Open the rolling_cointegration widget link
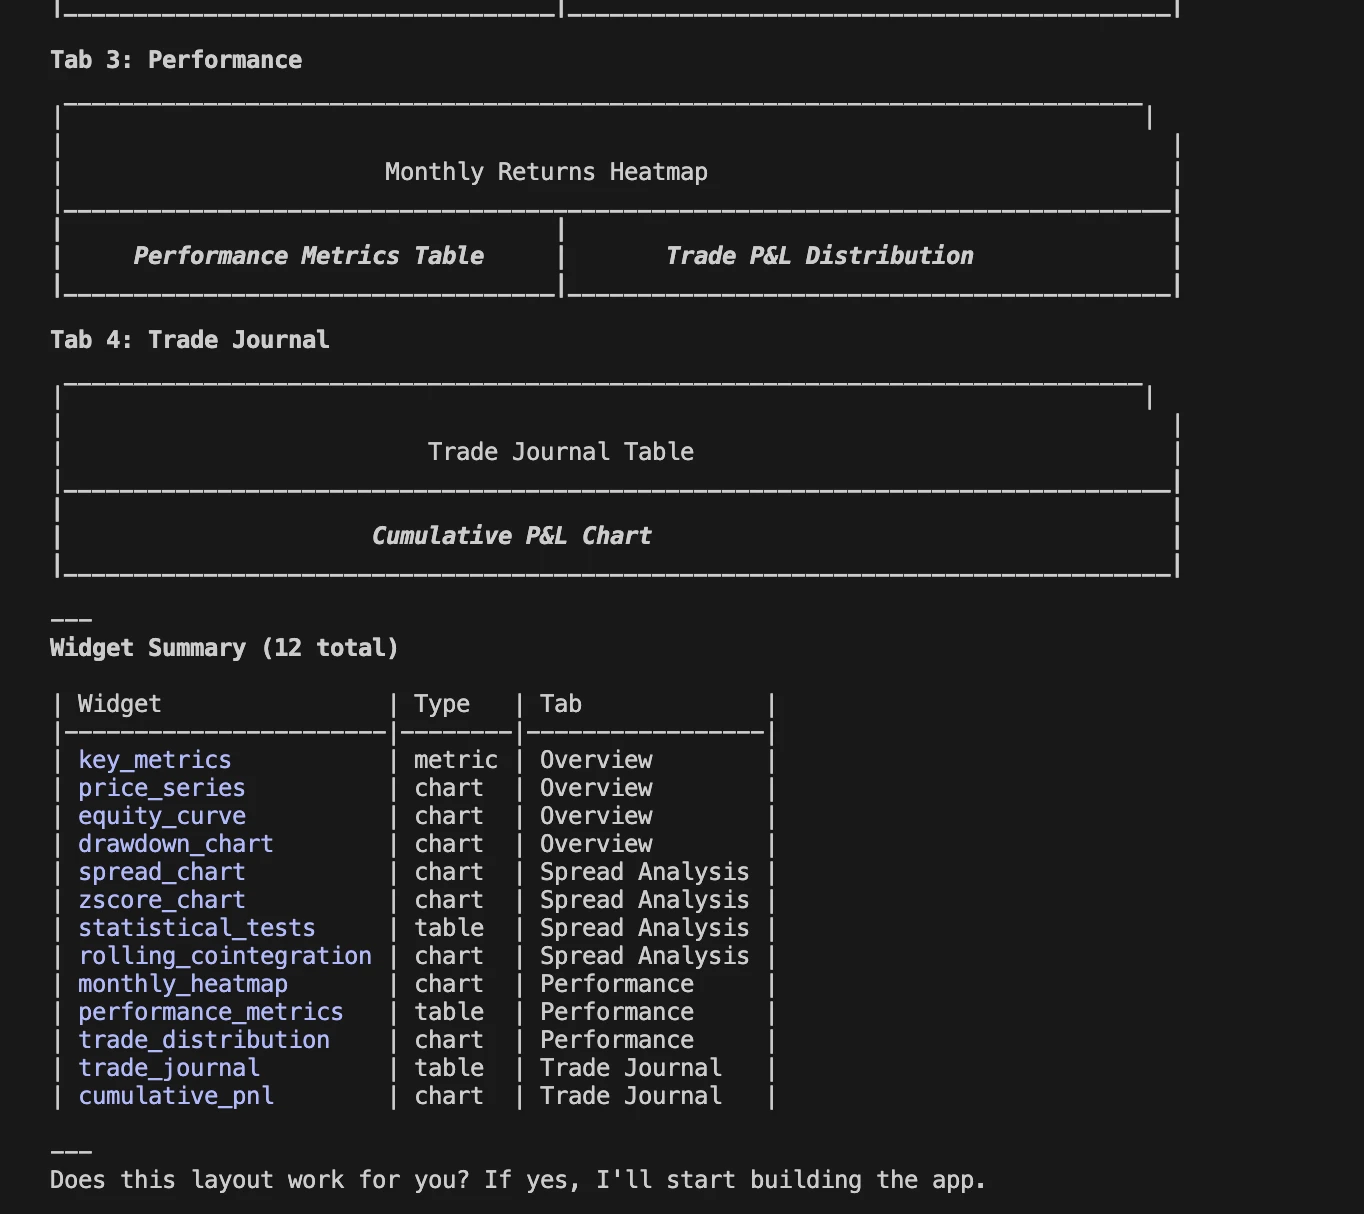1364x1214 pixels. click(225, 956)
